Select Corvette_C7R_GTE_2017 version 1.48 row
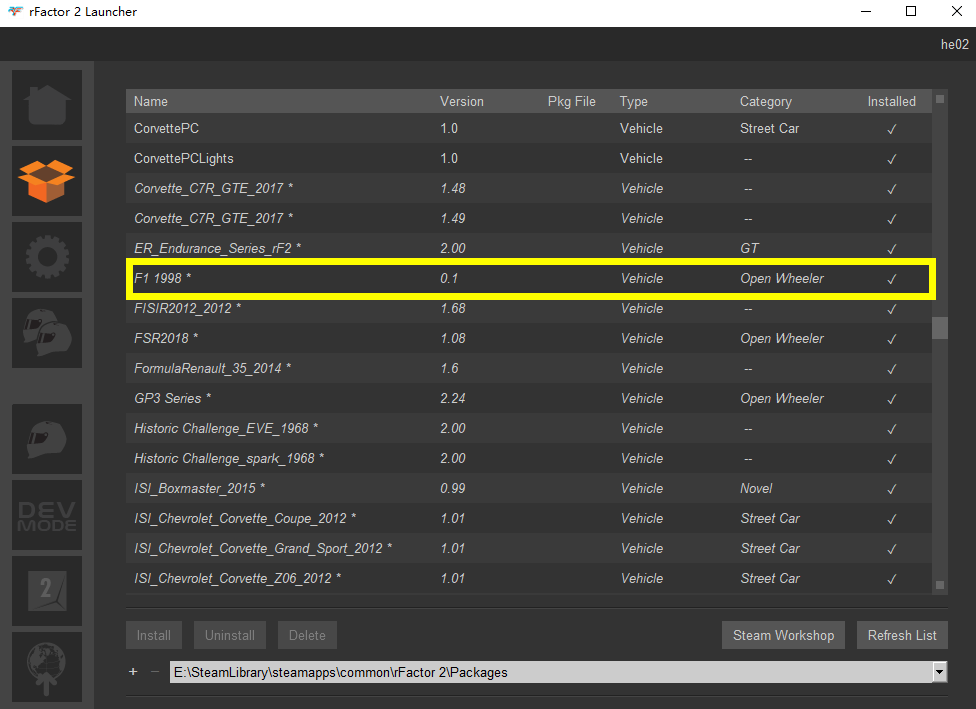This screenshot has height=709, width=976. coord(528,188)
